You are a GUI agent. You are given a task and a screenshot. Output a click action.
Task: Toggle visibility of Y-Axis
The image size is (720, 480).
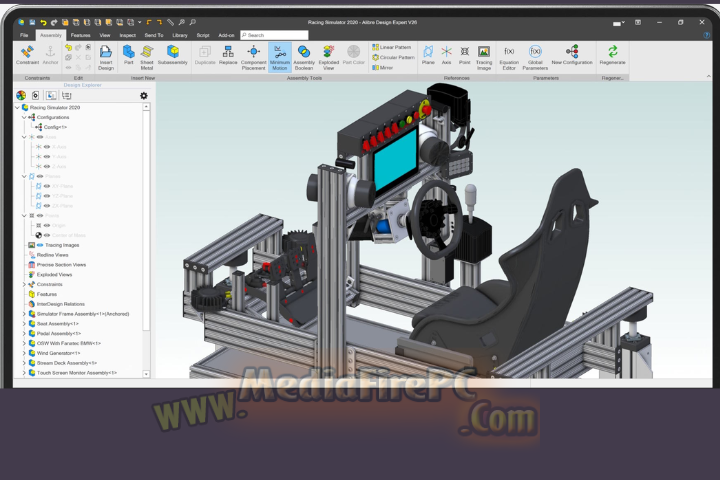[47, 157]
